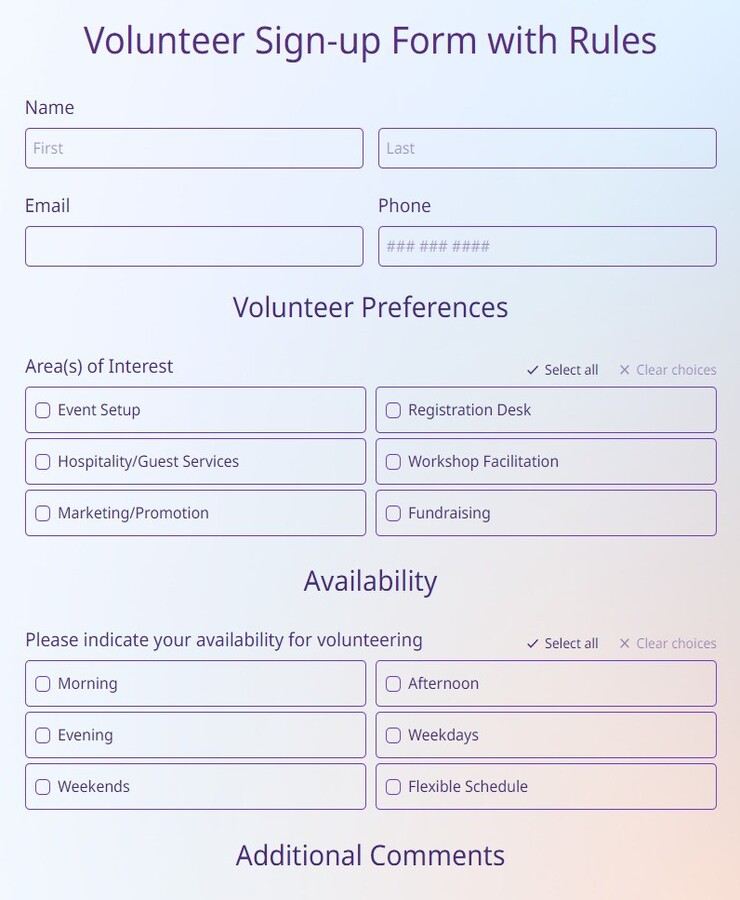Check the Event Setup checkbox
This screenshot has width=740, height=900.
(x=42, y=410)
